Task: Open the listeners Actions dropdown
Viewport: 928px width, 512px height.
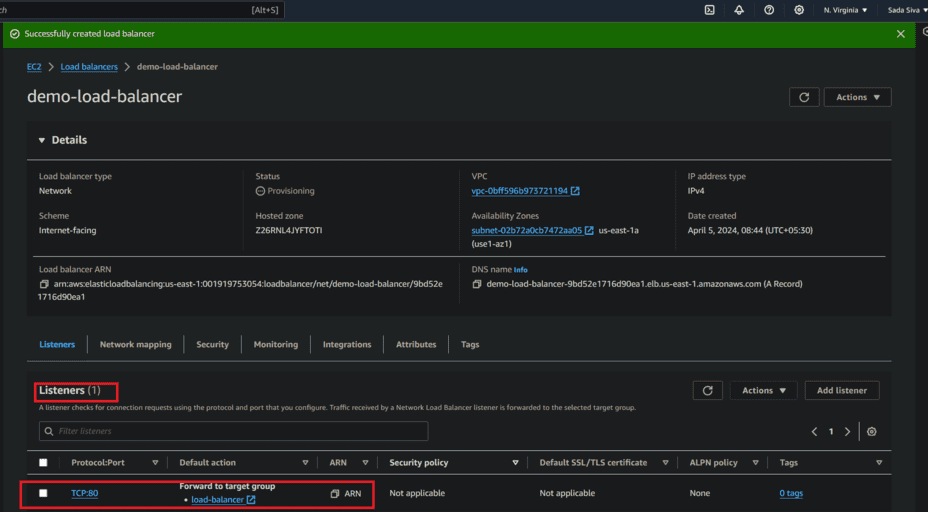Action: (x=763, y=391)
